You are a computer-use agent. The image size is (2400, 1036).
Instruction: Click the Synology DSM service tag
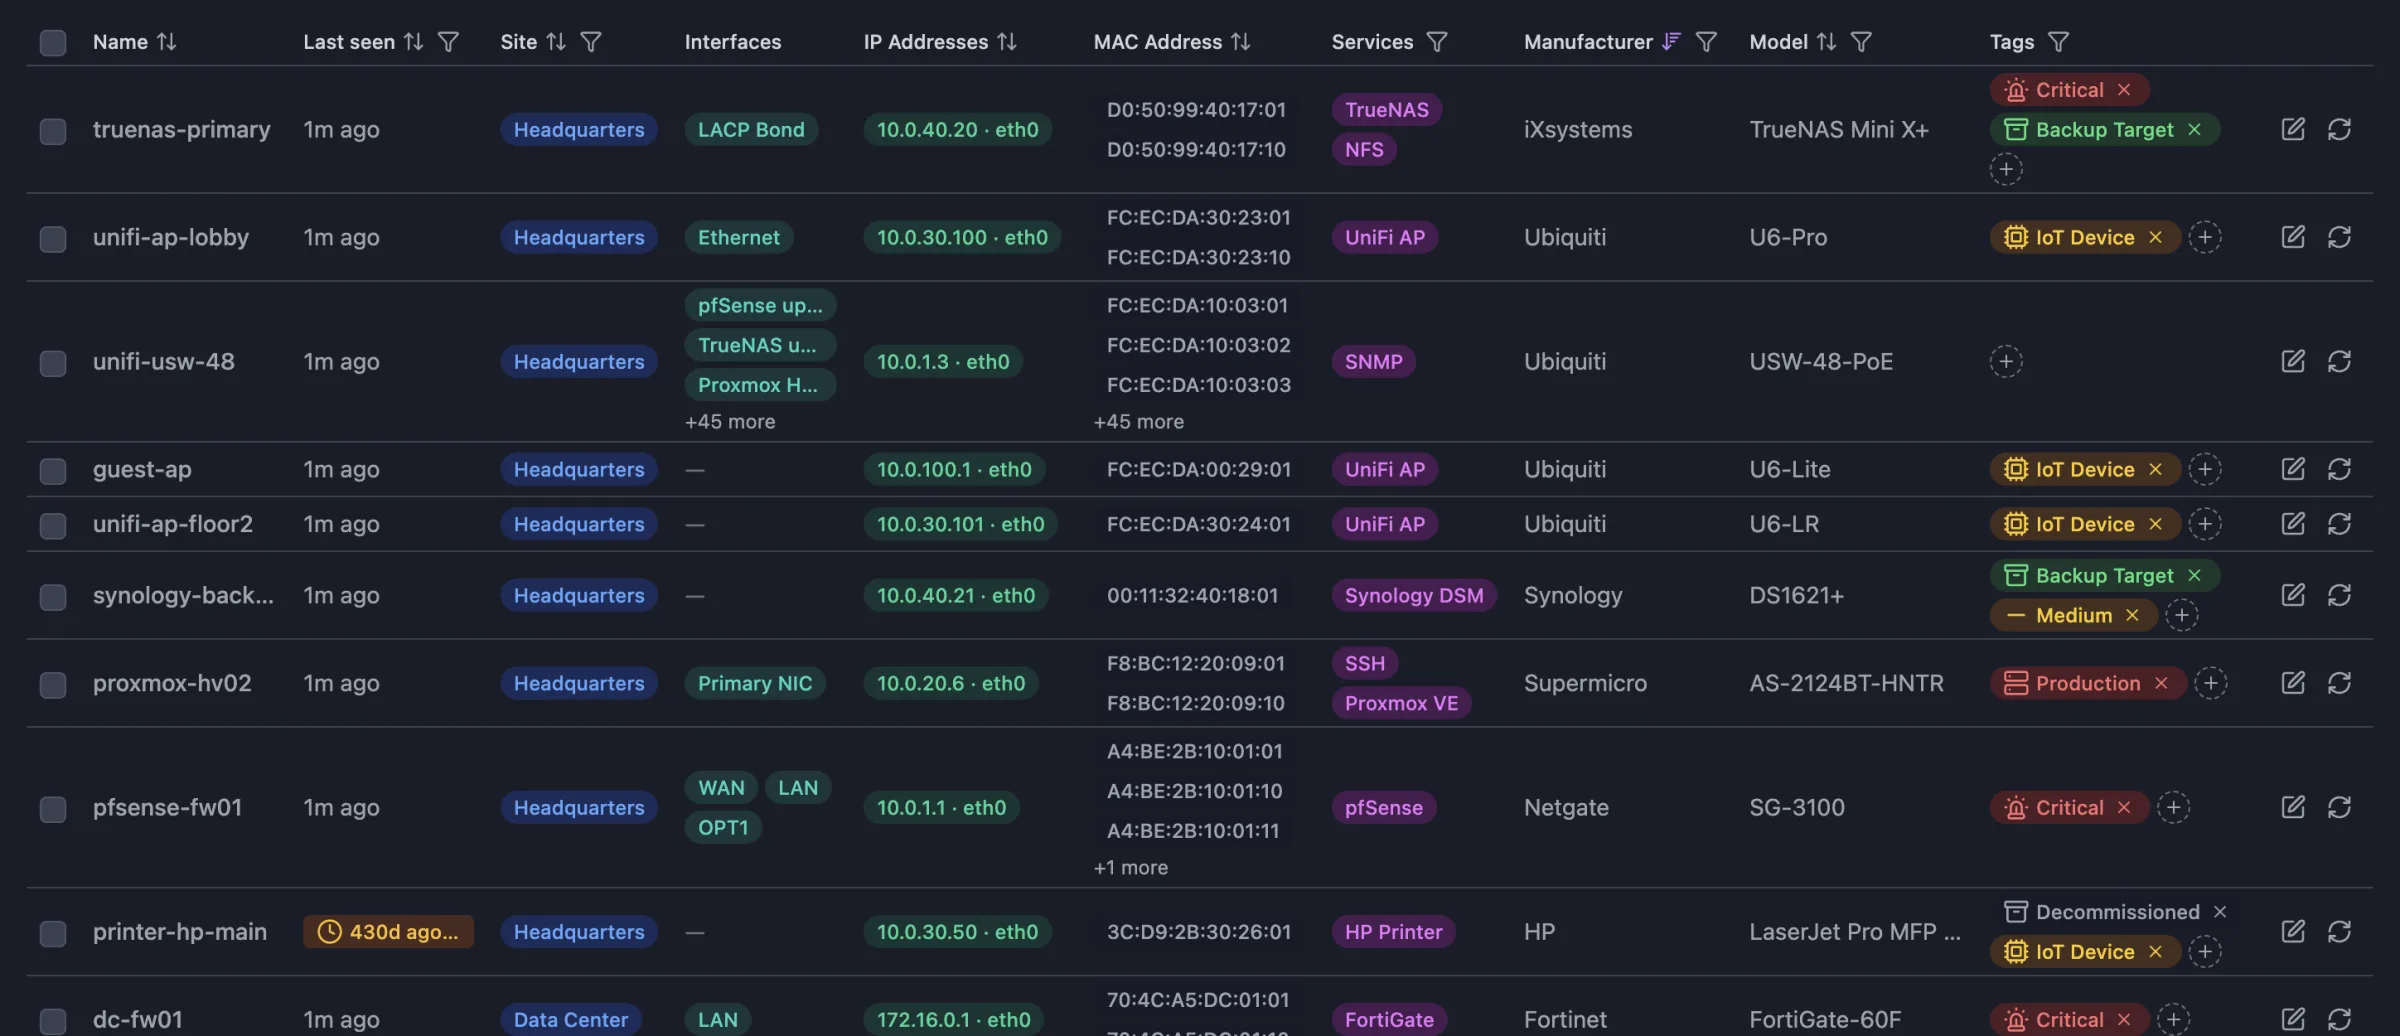pyautogui.click(x=1414, y=595)
